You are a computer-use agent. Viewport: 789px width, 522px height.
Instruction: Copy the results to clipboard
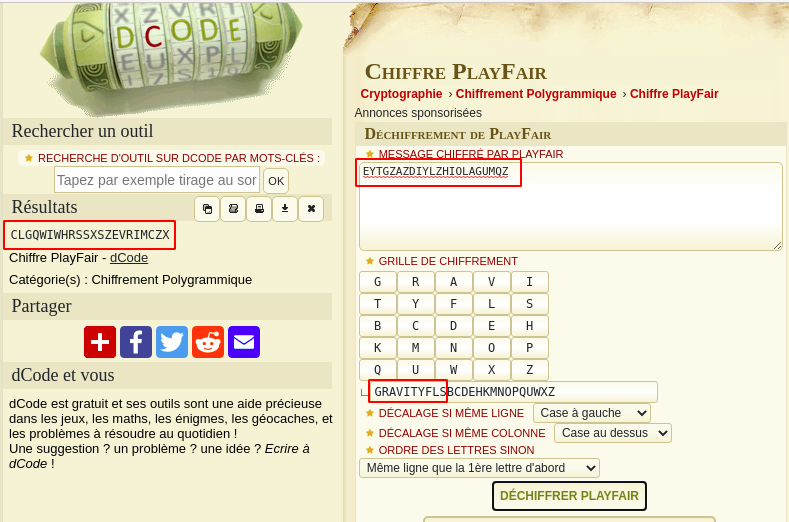[x=207, y=209]
